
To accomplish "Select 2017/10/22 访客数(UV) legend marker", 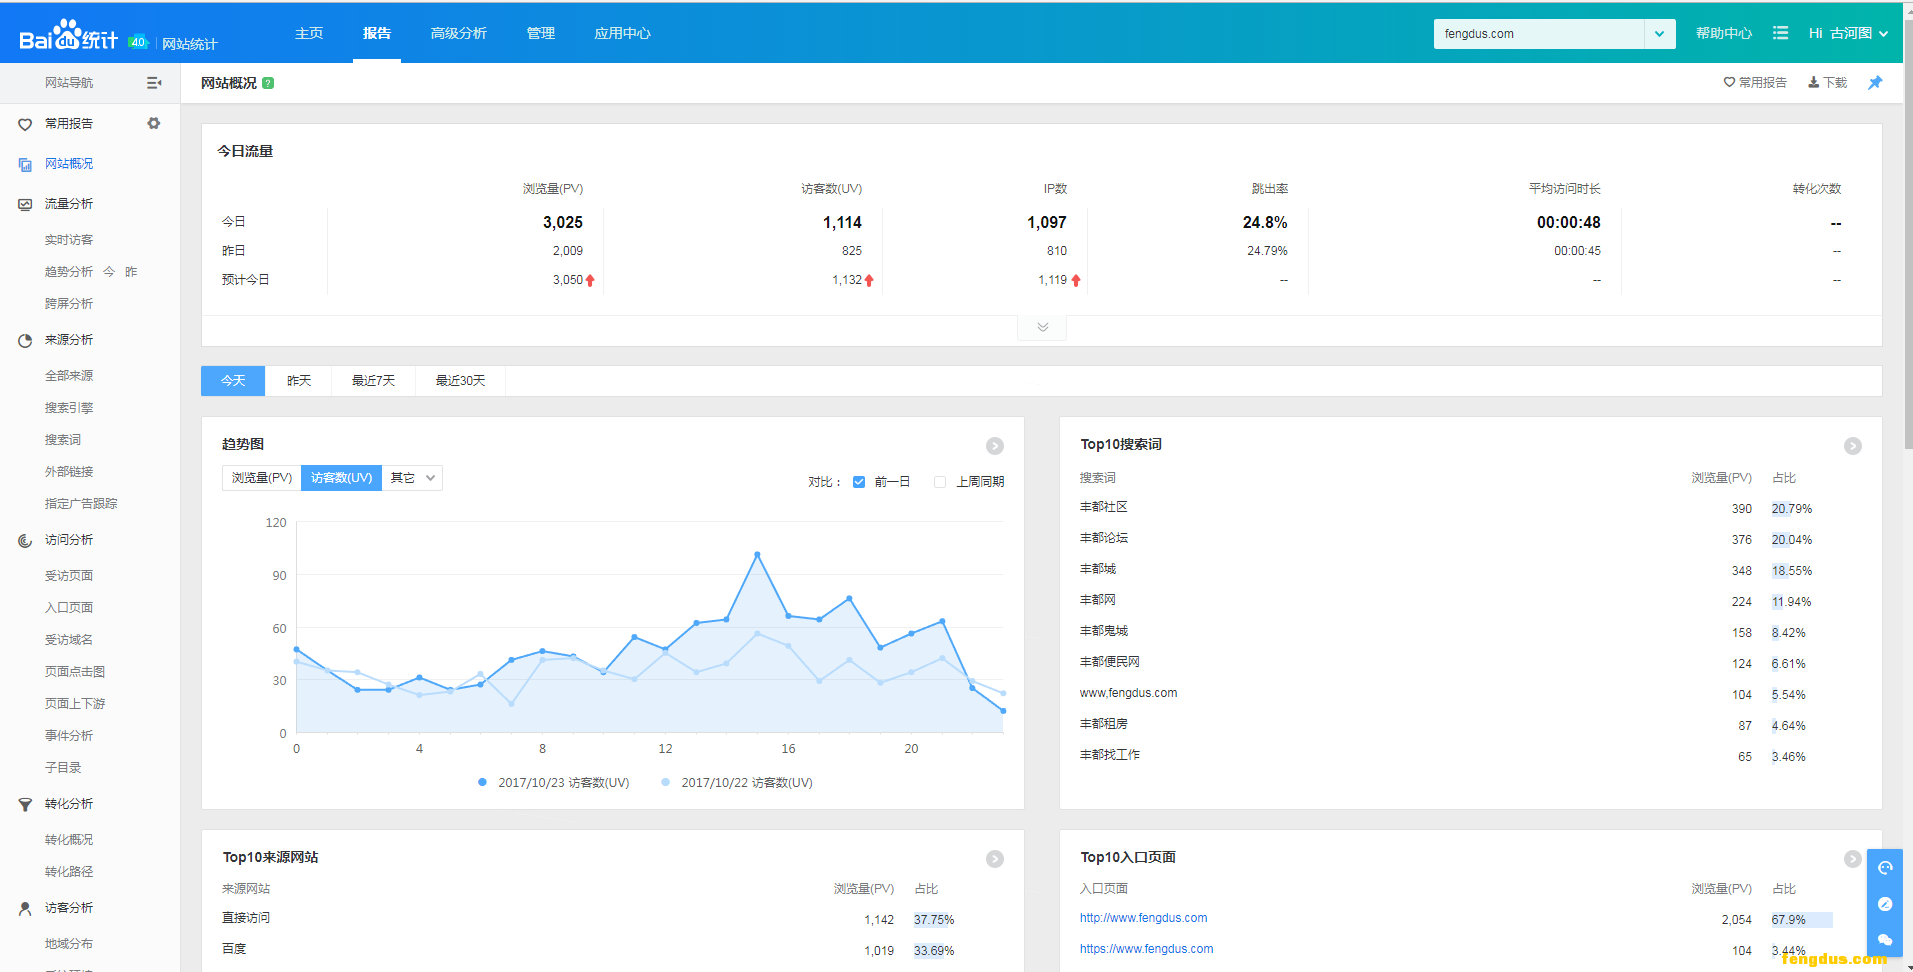I will pos(666,783).
